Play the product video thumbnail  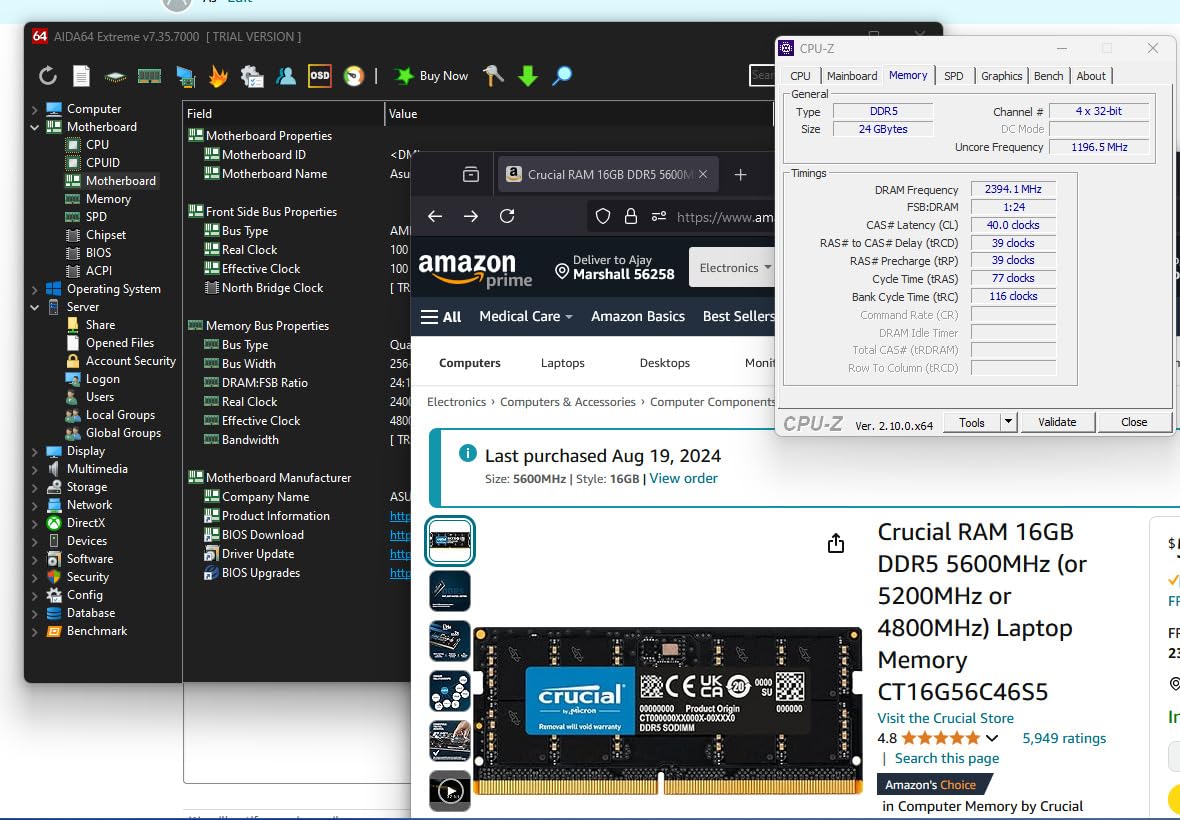click(x=450, y=791)
